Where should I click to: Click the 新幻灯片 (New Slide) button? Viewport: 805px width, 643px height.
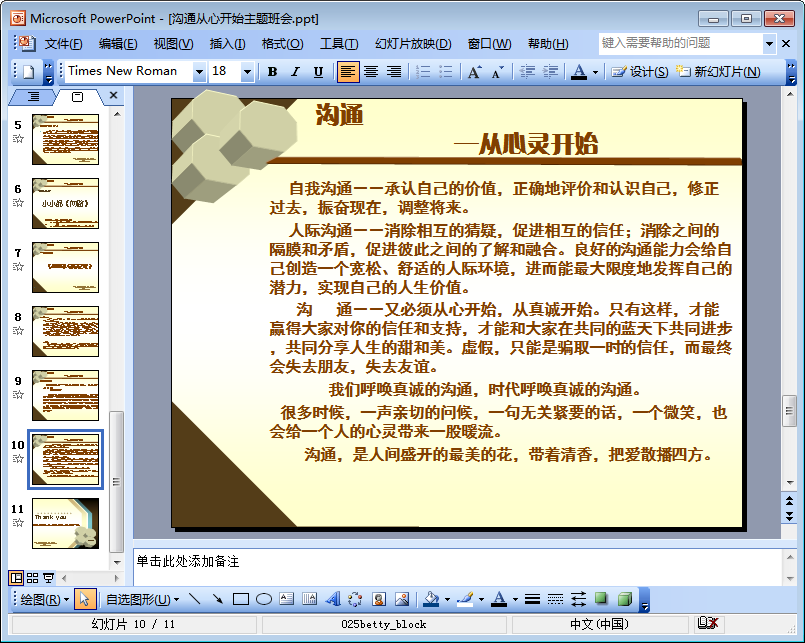tap(718, 71)
